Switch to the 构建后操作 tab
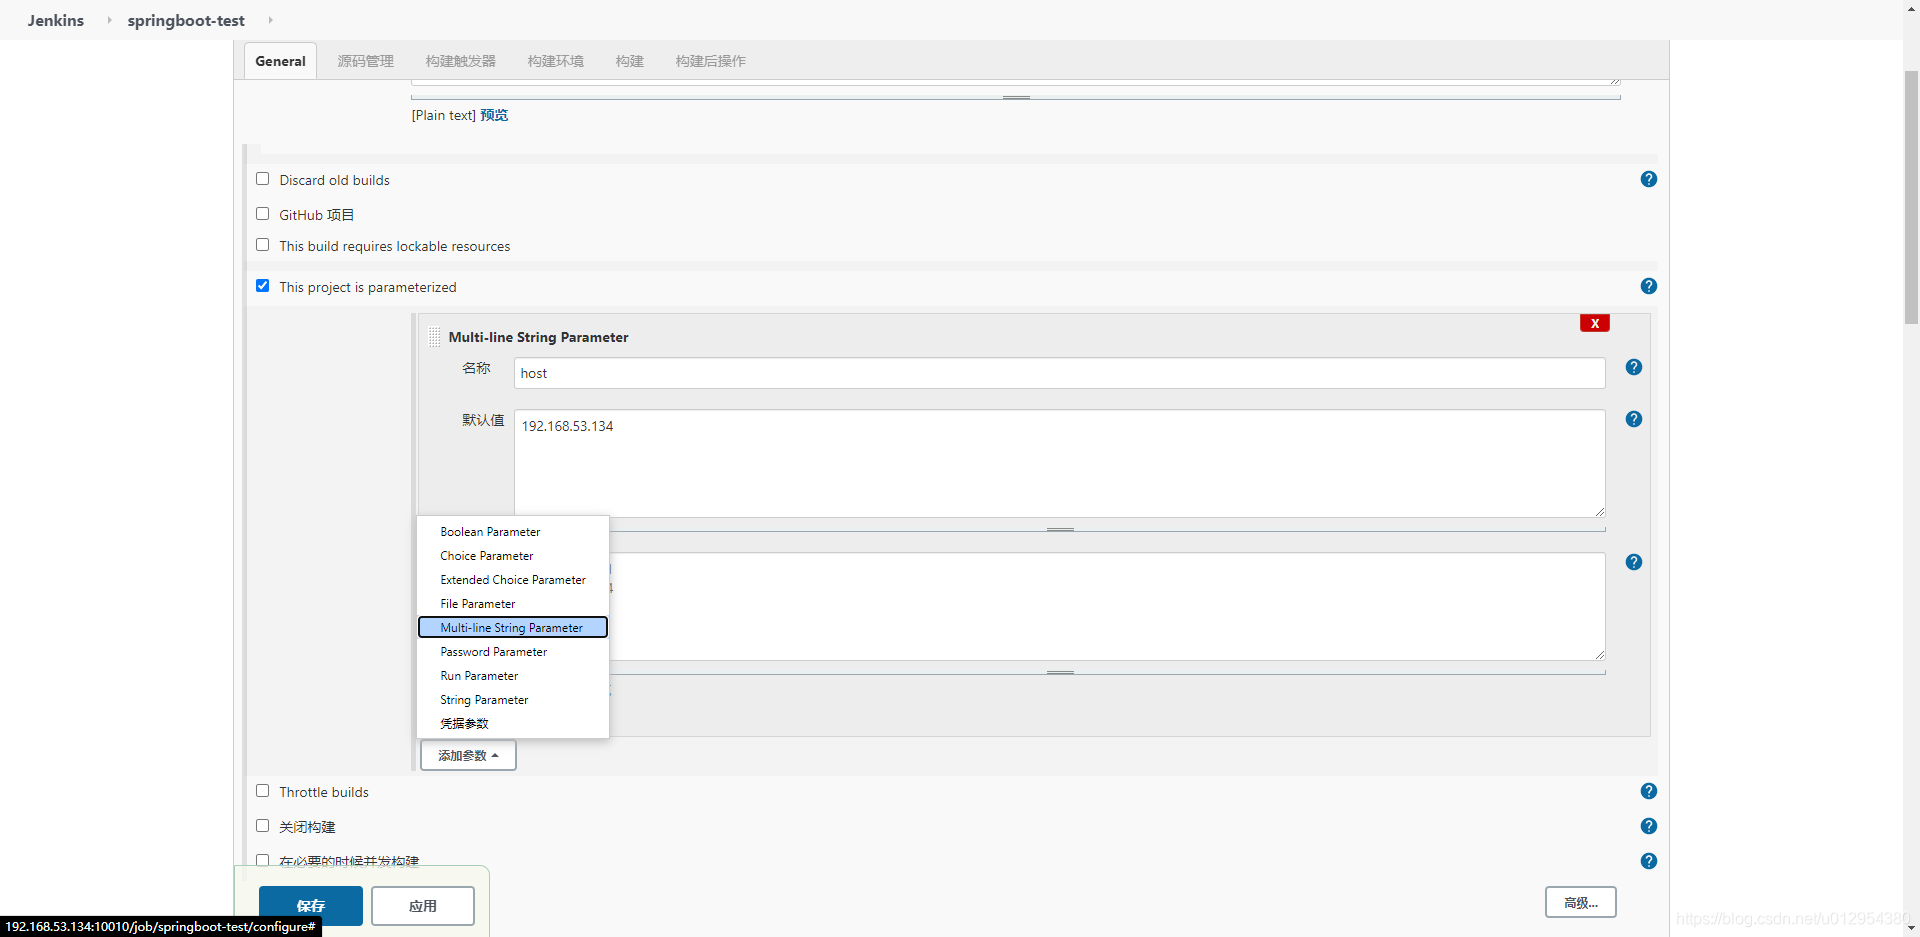1920x937 pixels. (x=711, y=61)
